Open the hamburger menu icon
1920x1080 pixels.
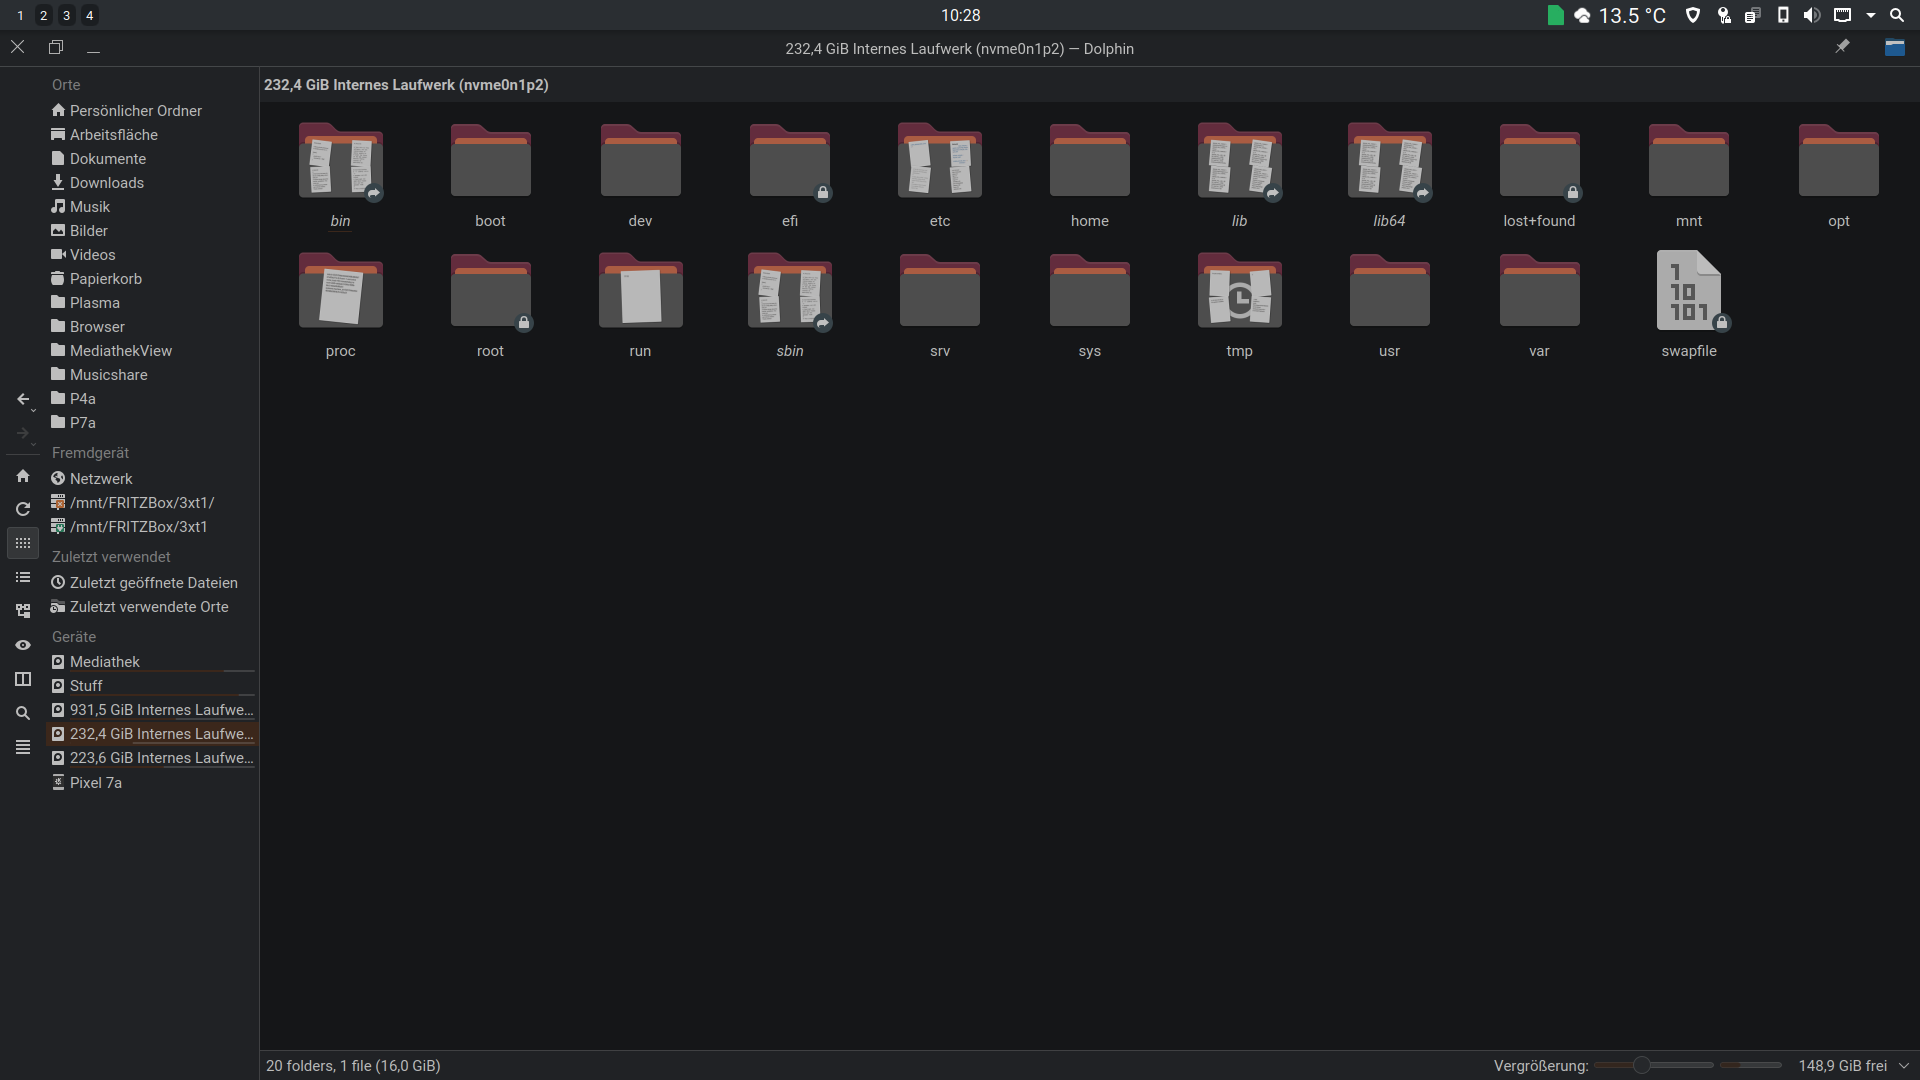(x=23, y=747)
